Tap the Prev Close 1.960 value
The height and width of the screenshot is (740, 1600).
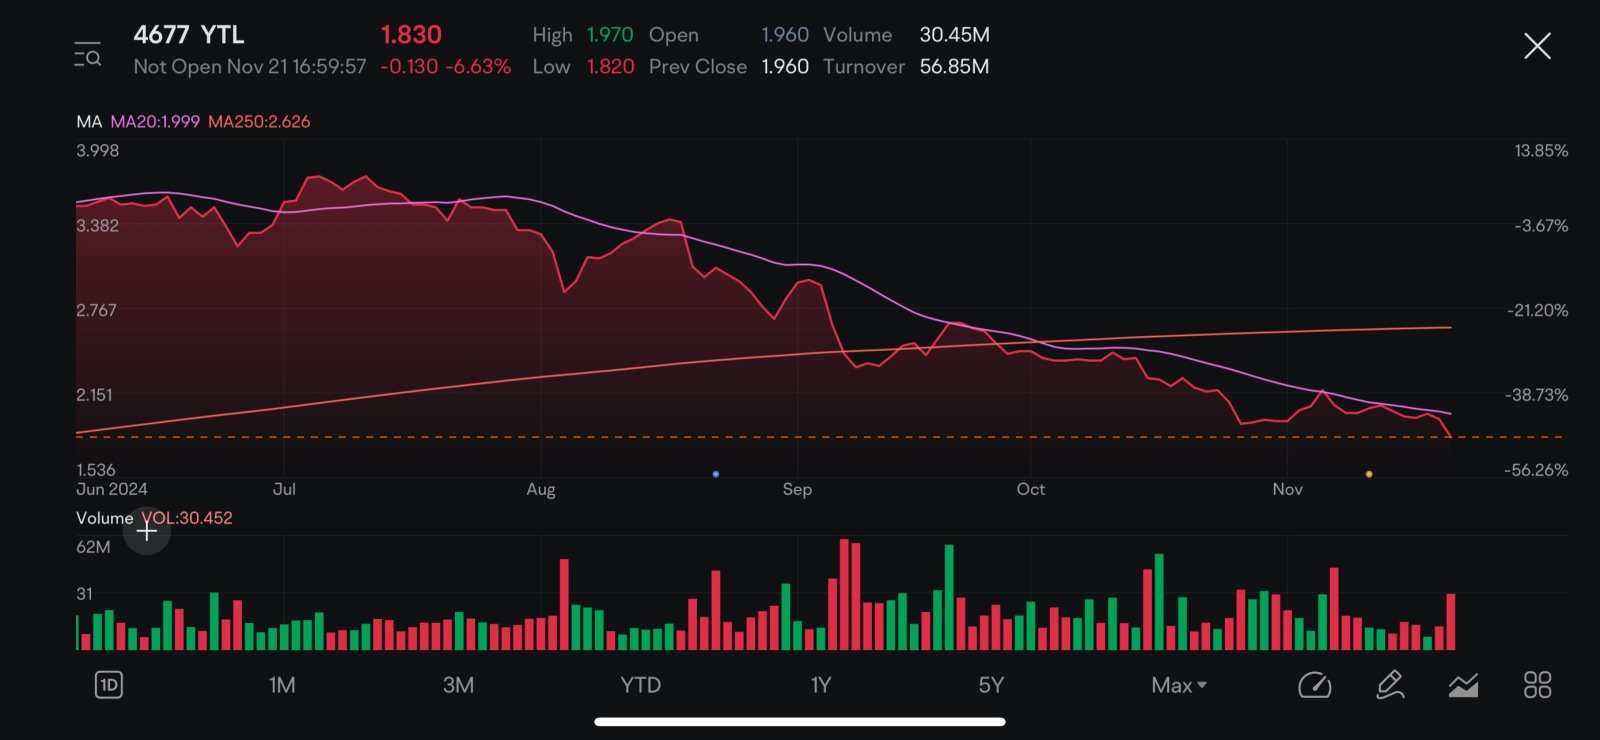[785, 67]
